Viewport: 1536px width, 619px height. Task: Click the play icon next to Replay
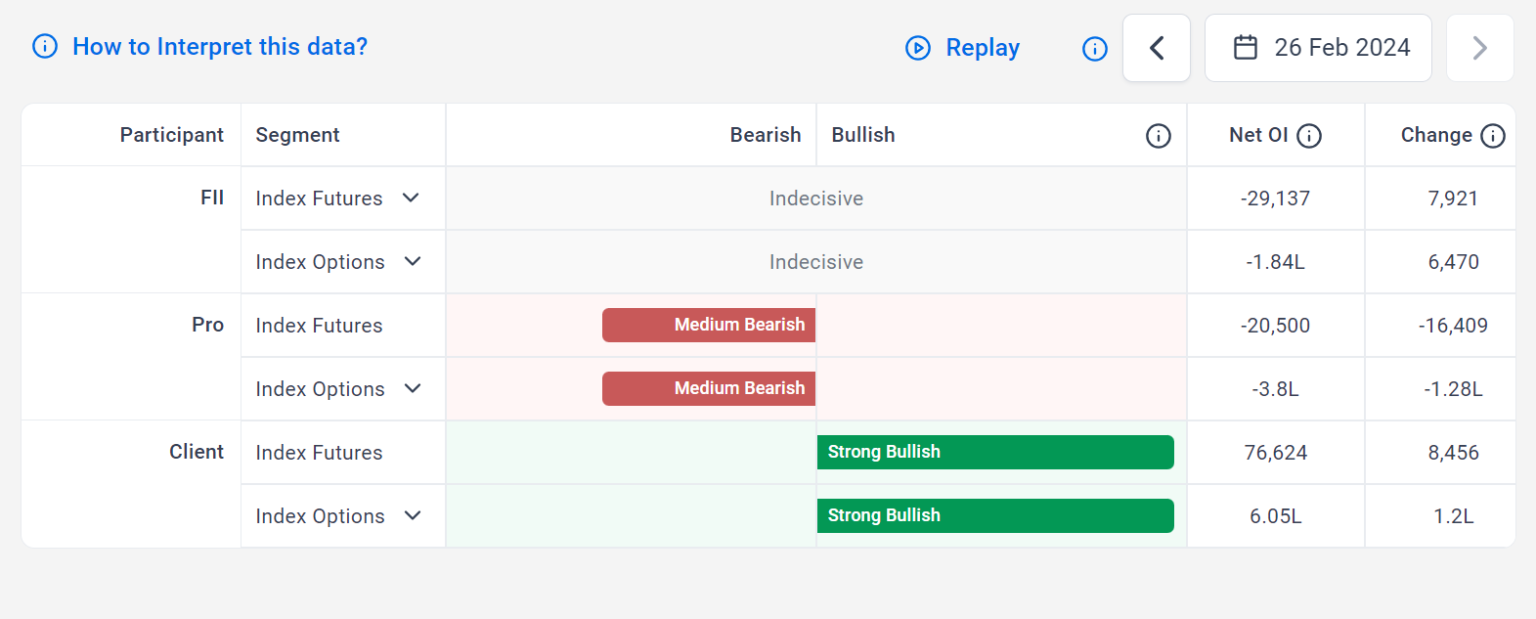(x=917, y=47)
